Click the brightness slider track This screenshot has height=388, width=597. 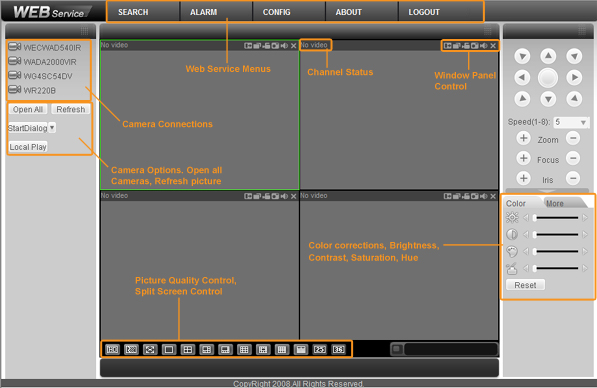point(556,218)
